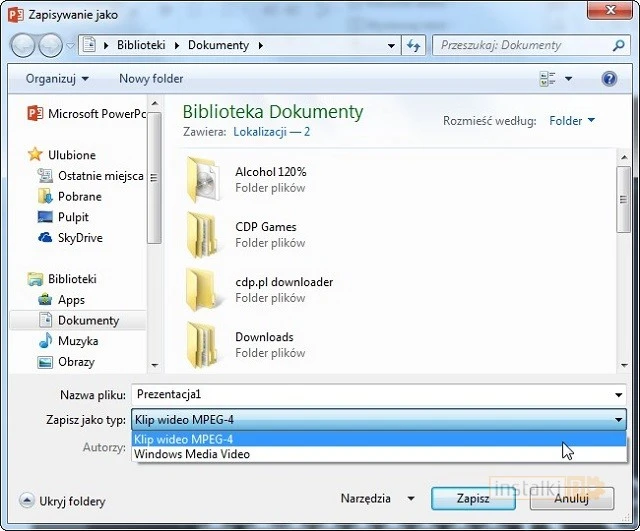
Task: Choose Windows Media Video file type
Action: (379, 454)
